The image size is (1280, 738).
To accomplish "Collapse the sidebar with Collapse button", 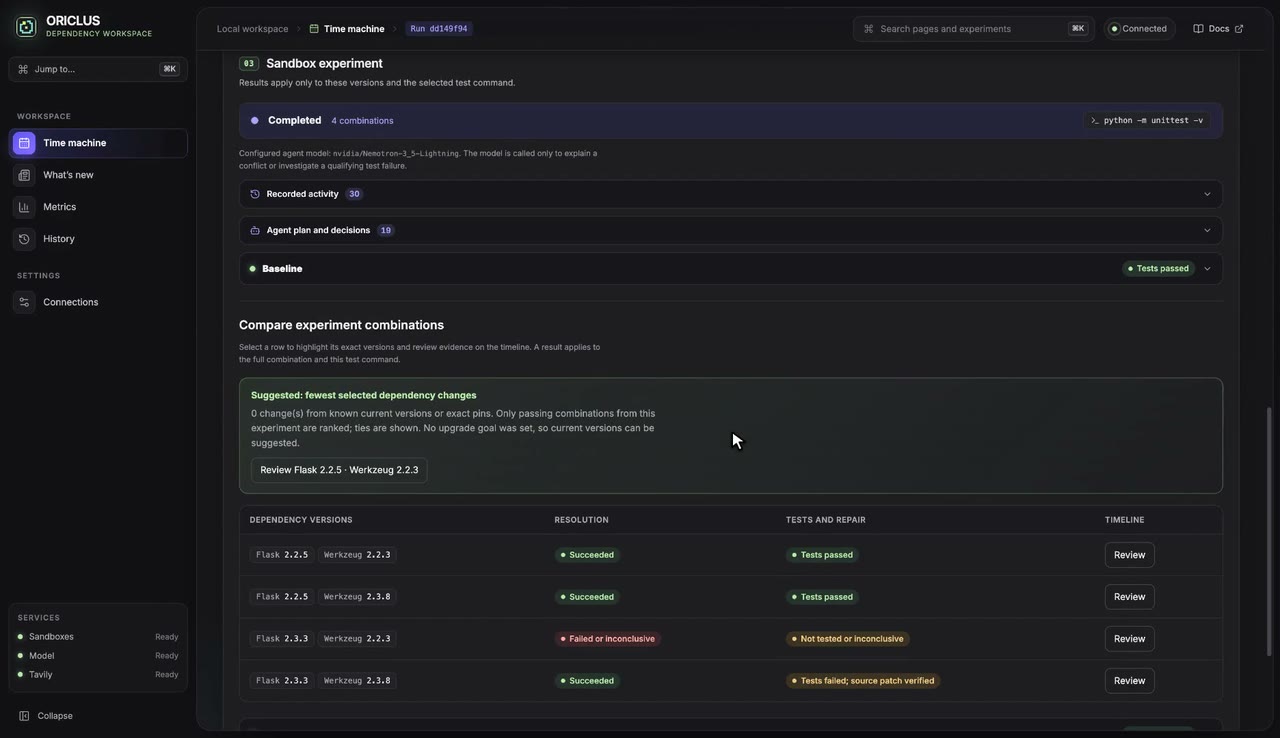I will pos(46,716).
